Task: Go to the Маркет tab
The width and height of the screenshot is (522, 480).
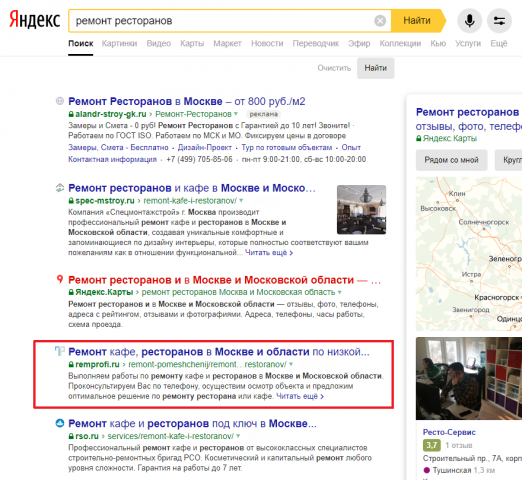Action: click(x=227, y=43)
